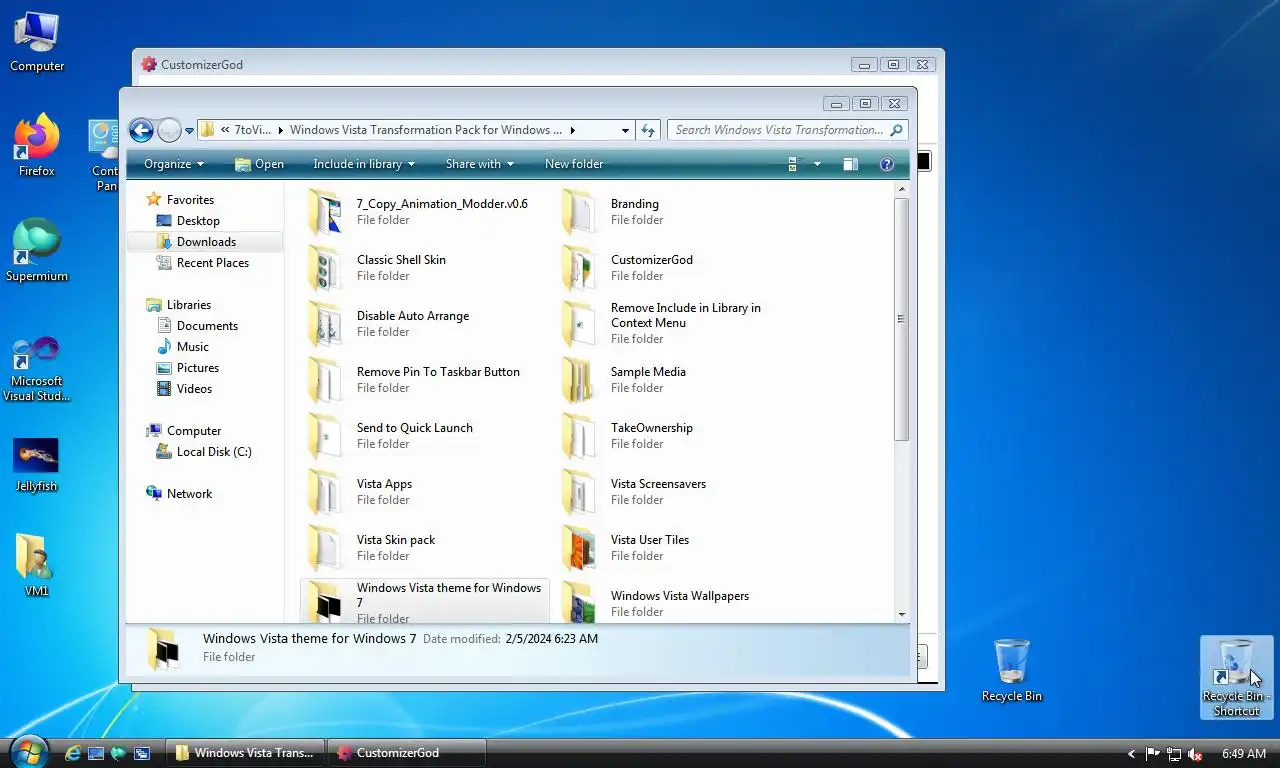Viewport: 1280px width, 768px height.
Task: Select the Vista Apps folder
Action: (425, 491)
